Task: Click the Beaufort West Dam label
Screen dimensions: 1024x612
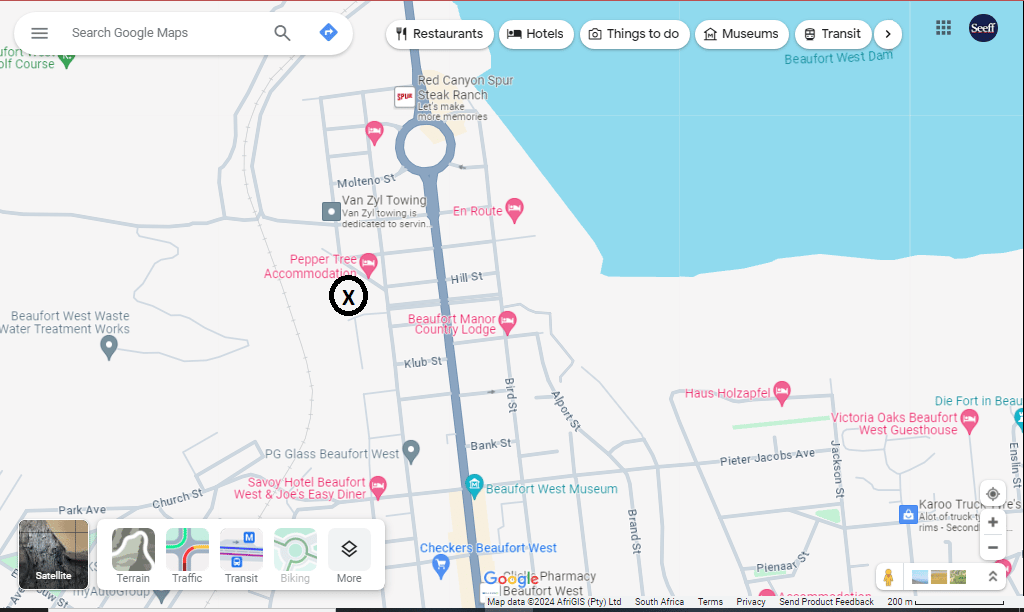Action: tap(839, 57)
